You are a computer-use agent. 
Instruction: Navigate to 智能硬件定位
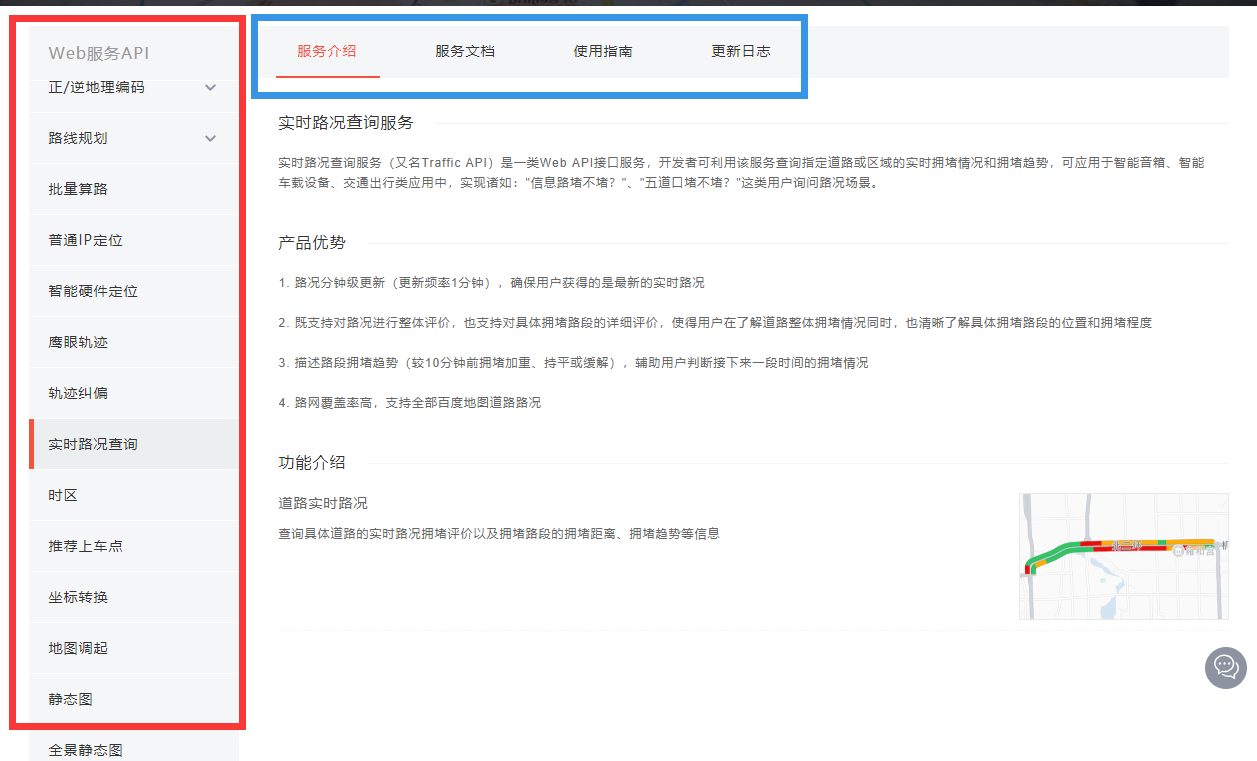(x=91, y=291)
